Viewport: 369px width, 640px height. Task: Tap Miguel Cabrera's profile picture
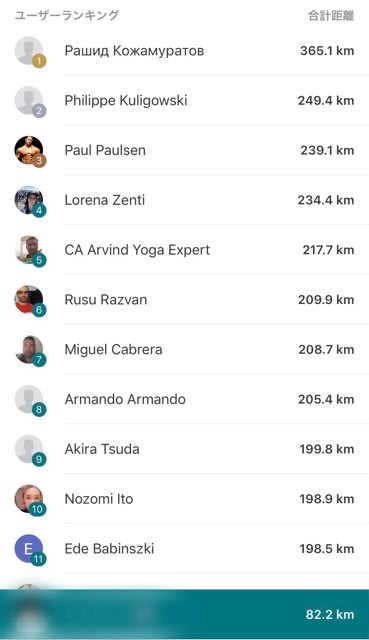point(29,350)
